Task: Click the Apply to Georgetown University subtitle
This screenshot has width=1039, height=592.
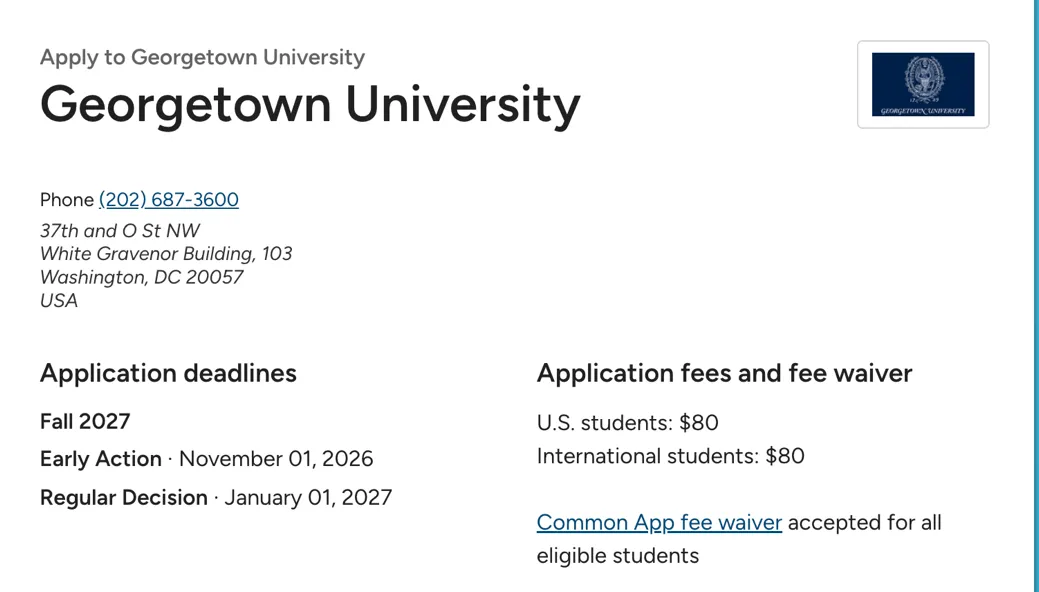Action: [x=202, y=57]
